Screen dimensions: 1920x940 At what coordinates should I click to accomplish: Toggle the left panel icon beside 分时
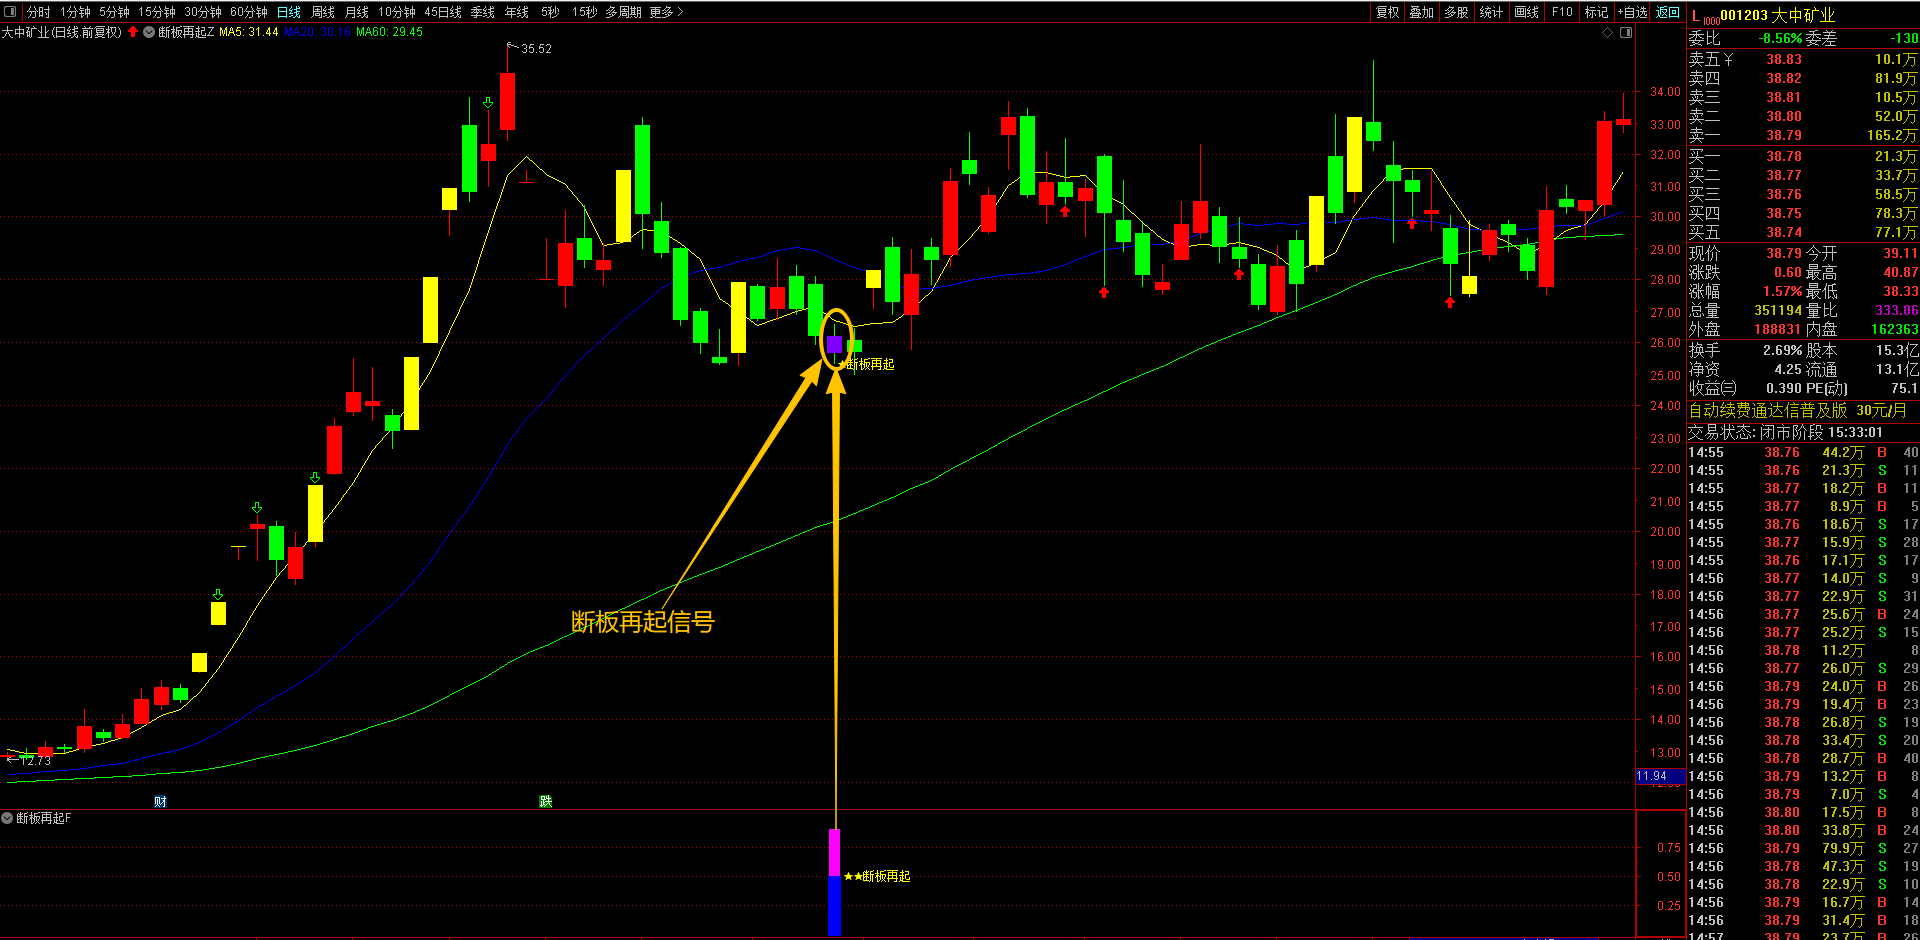click(11, 12)
